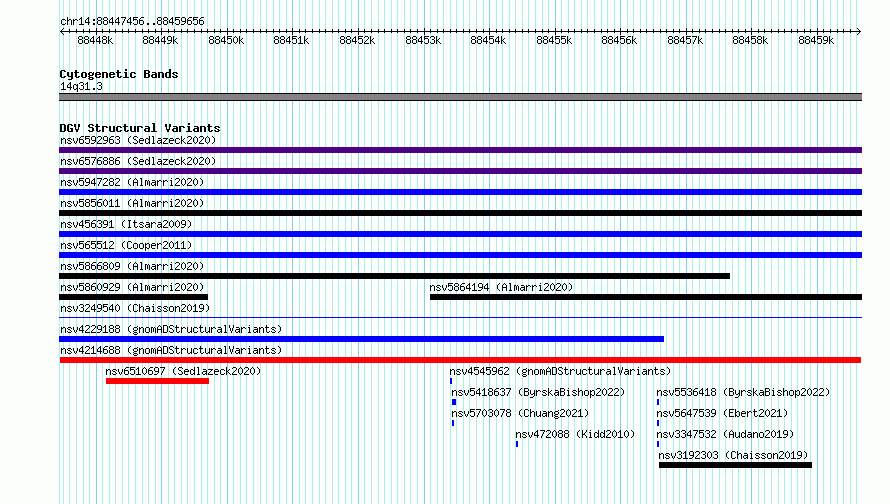Click the nsv5864194 (Almarri2020) label

501,287
